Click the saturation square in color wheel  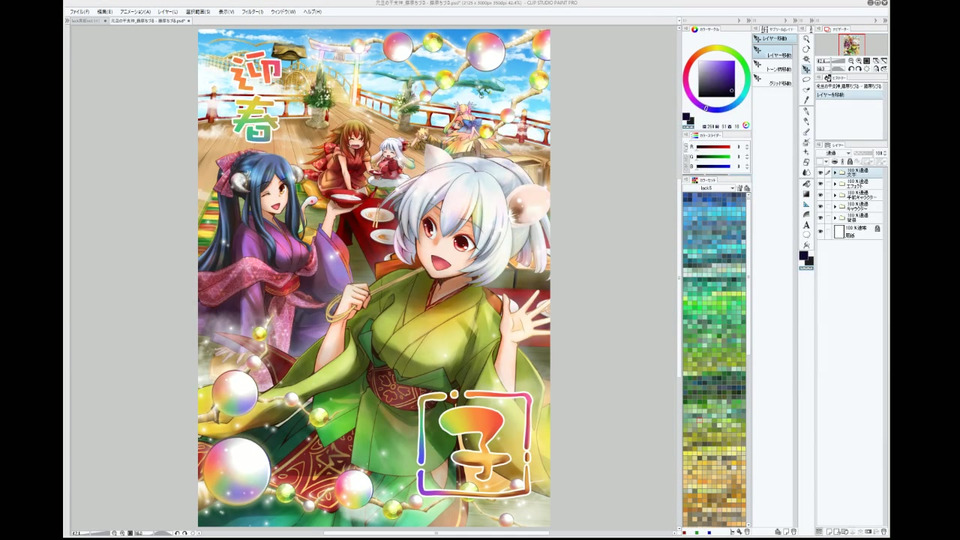point(716,78)
